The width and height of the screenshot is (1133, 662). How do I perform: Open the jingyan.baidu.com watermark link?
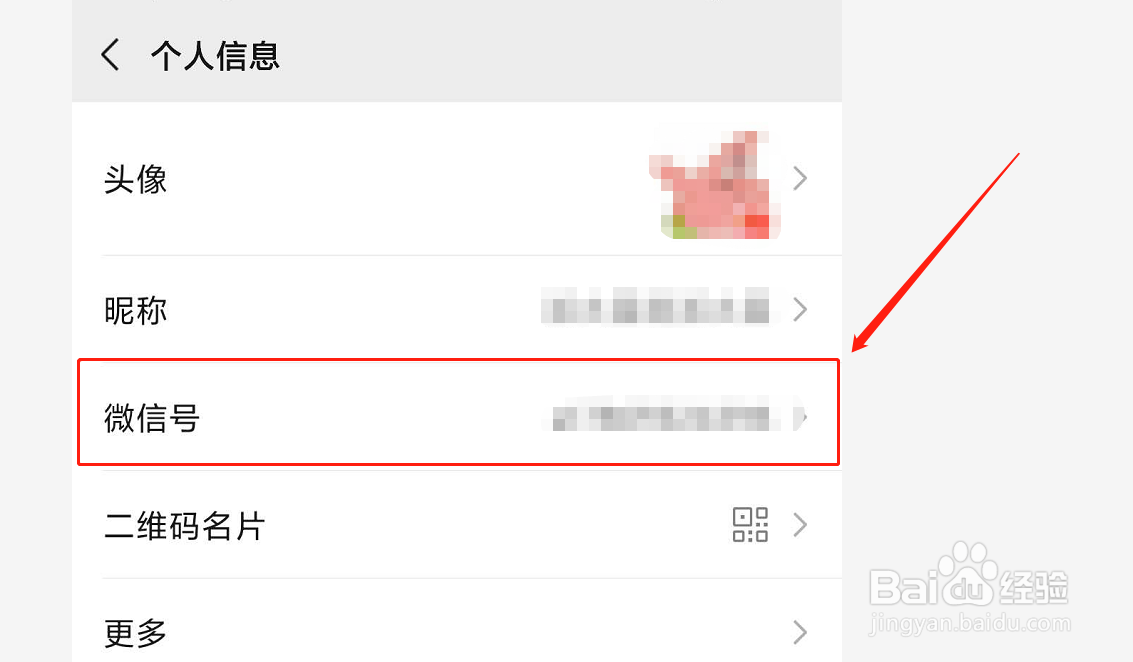coord(970,623)
